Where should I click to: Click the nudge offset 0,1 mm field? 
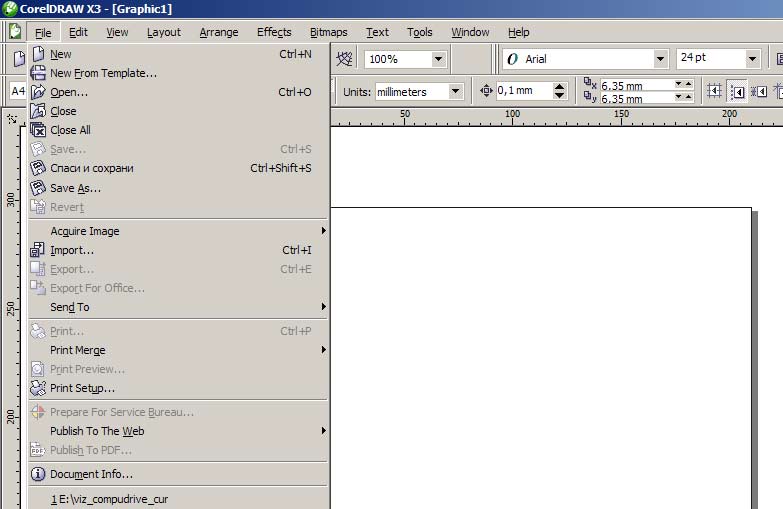point(524,90)
